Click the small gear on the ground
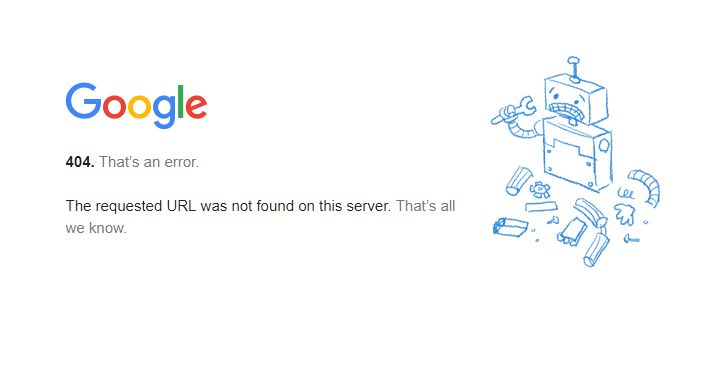The image size is (721, 375). coord(539,190)
